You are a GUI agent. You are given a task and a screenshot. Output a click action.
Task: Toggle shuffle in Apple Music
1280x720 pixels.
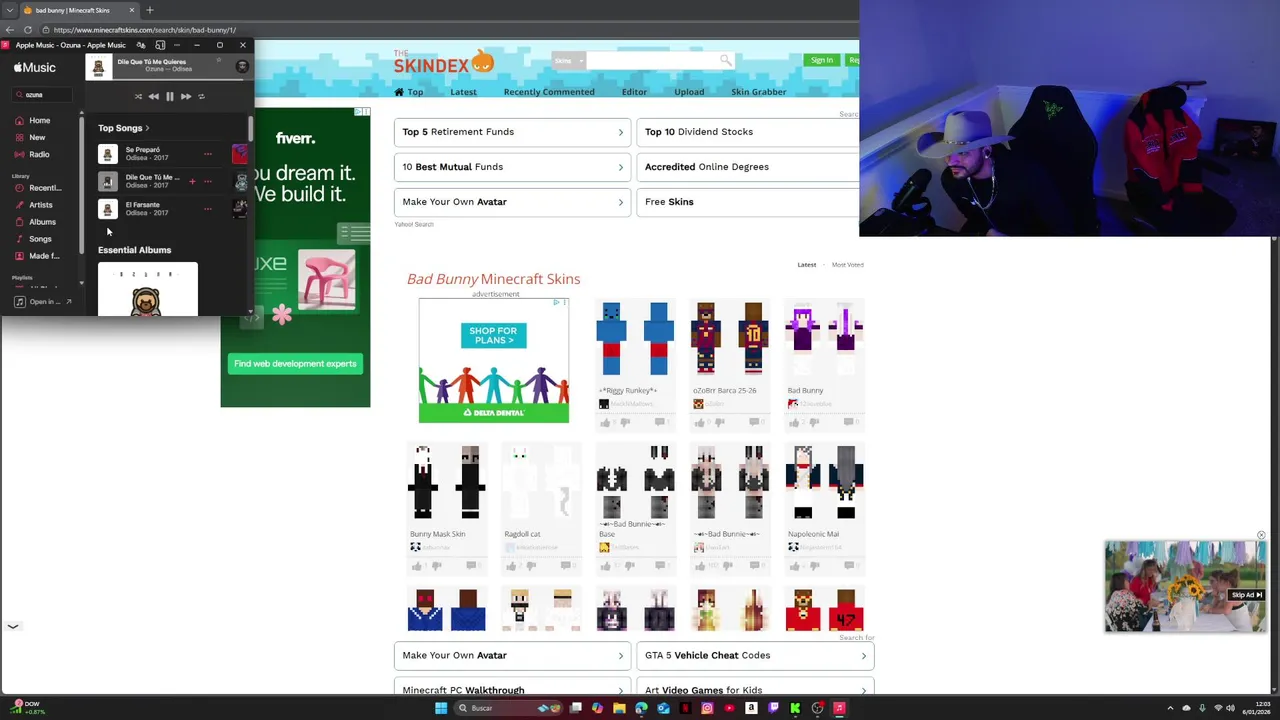(x=138, y=97)
